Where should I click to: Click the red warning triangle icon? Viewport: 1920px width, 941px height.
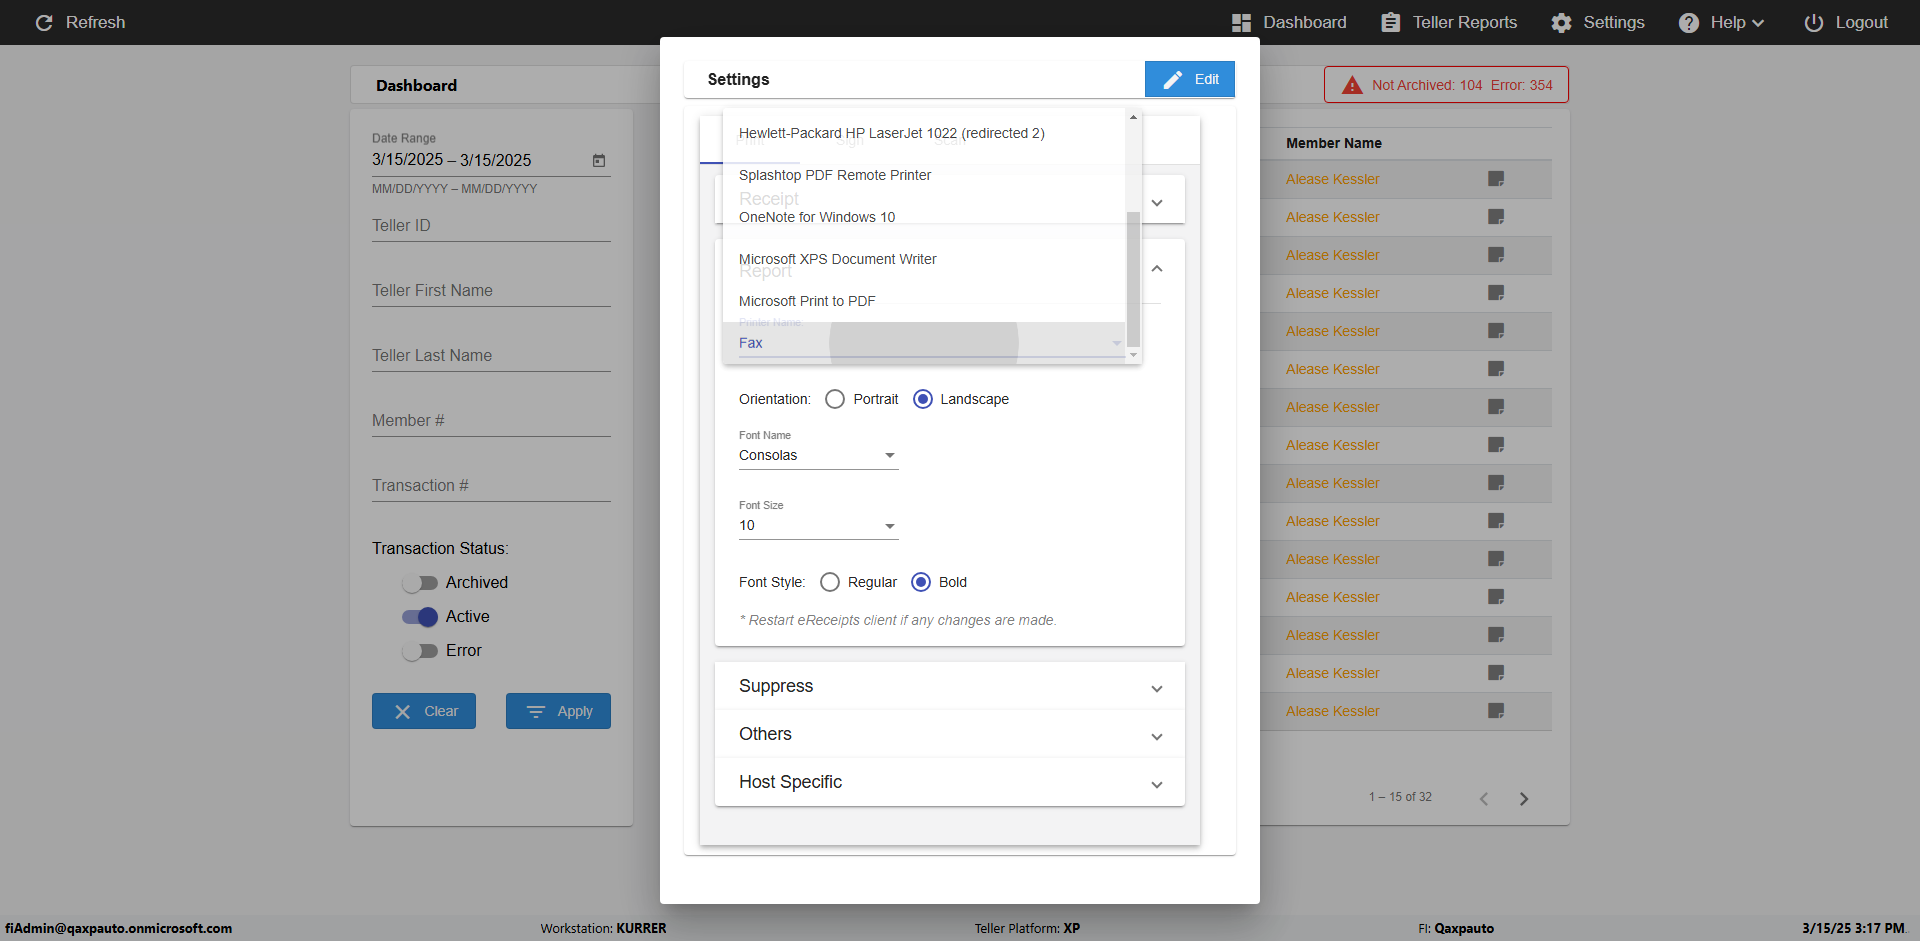[x=1352, y=85]
